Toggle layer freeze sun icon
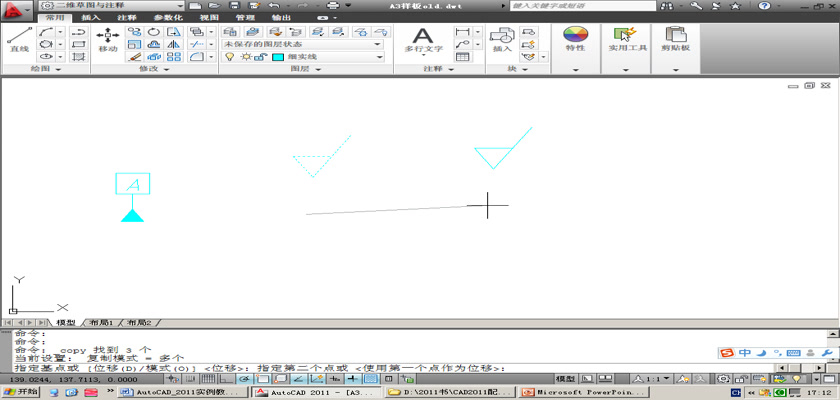 pyautogui.click(x=246, y=57)
